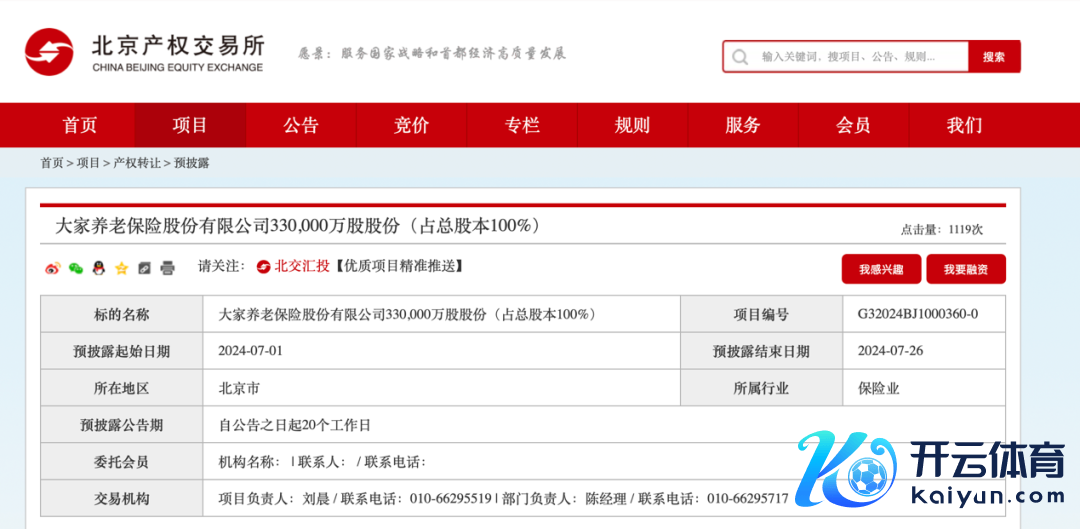This screenshot has height=529, width=1080.
Task: Open the 公告 navigation tab
Action: pos(301,125)
